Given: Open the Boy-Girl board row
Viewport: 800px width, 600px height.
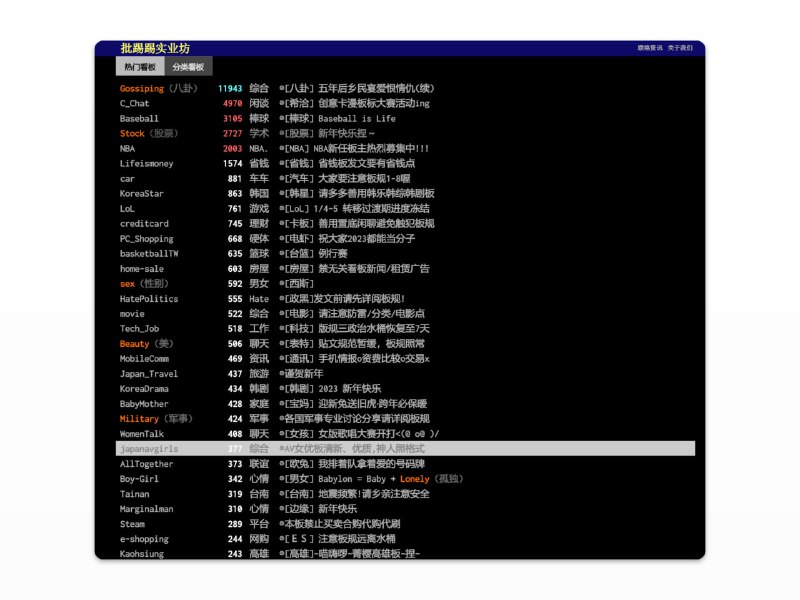Looking at the screenshot, I should (x=405, y=479).
